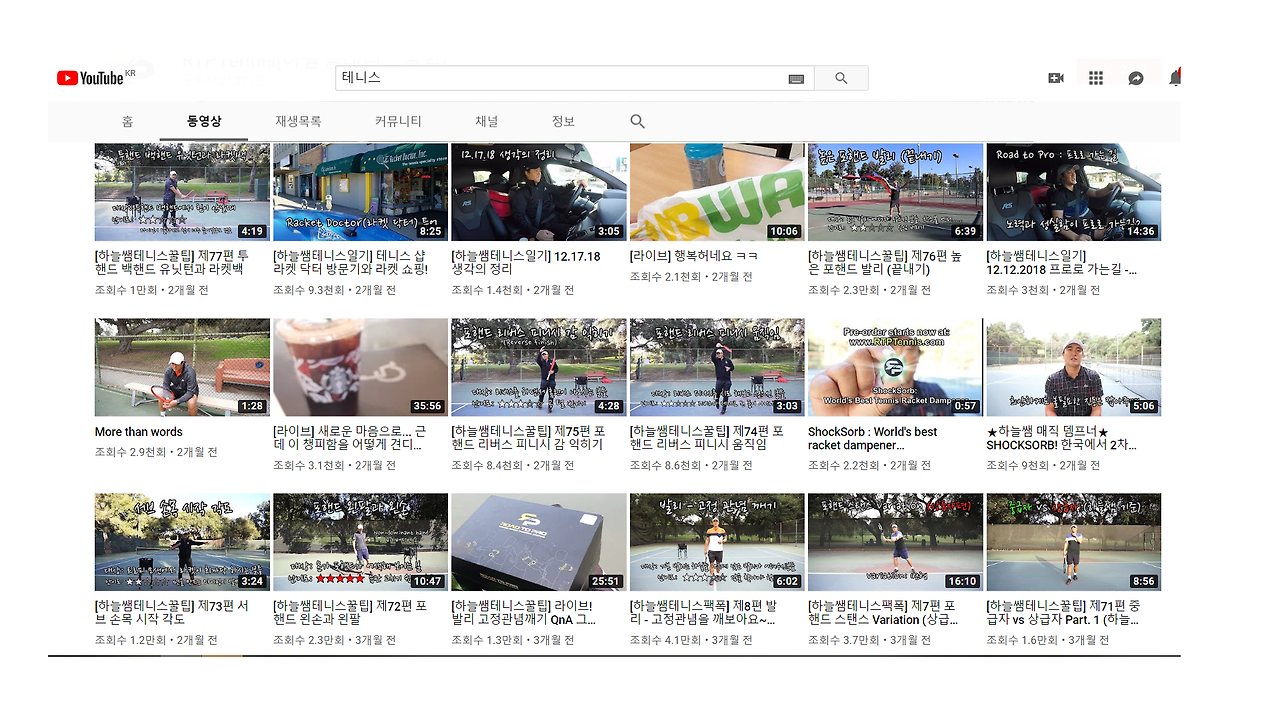Open the 재생목록 tab
Viewport: 1280px width, 720px height.
coord(299,120)
